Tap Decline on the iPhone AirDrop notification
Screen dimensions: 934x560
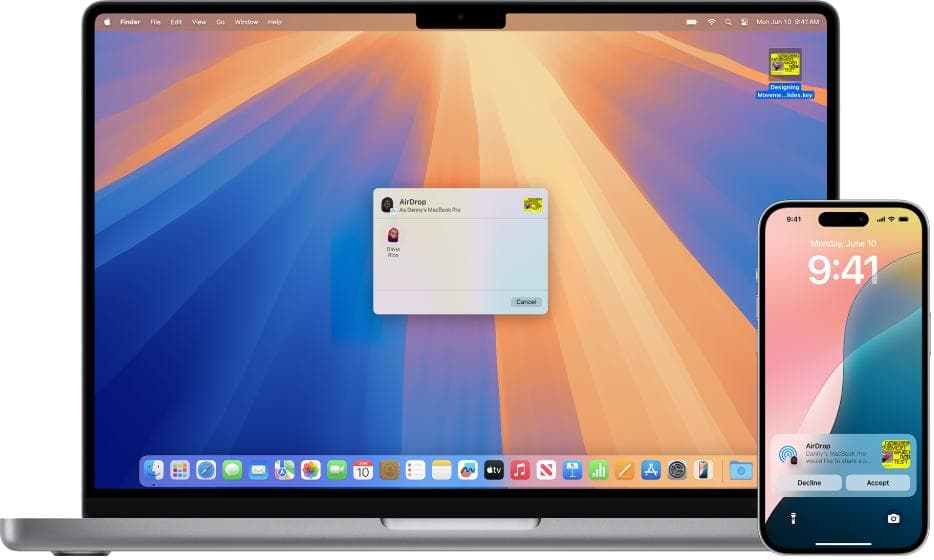pyautogui.click(x=805, y=482)
